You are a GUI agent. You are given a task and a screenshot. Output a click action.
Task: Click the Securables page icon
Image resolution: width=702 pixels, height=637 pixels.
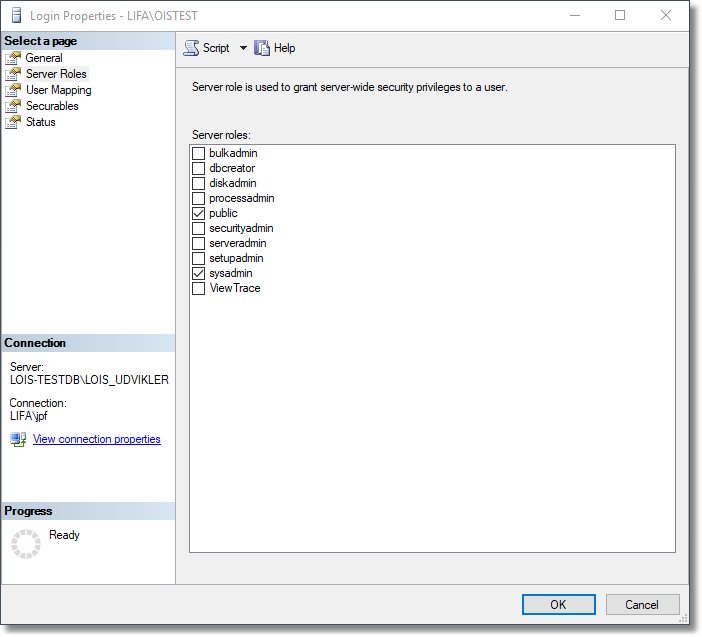tap(13, 106)
